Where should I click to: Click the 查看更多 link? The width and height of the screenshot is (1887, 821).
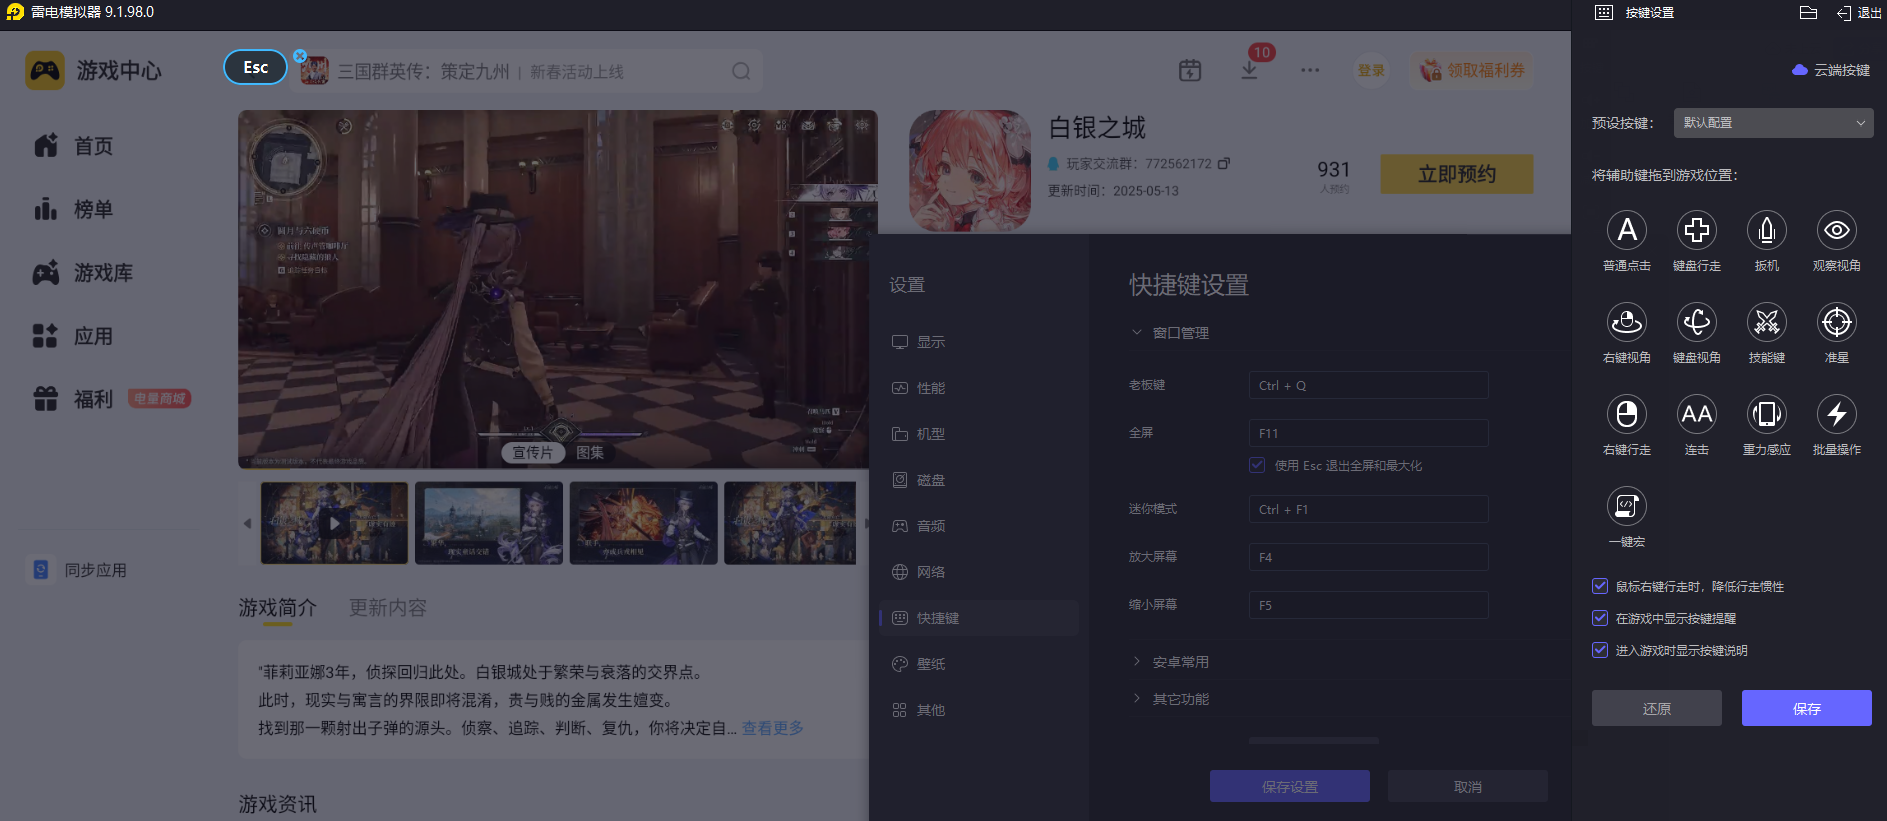pos(772,728)
